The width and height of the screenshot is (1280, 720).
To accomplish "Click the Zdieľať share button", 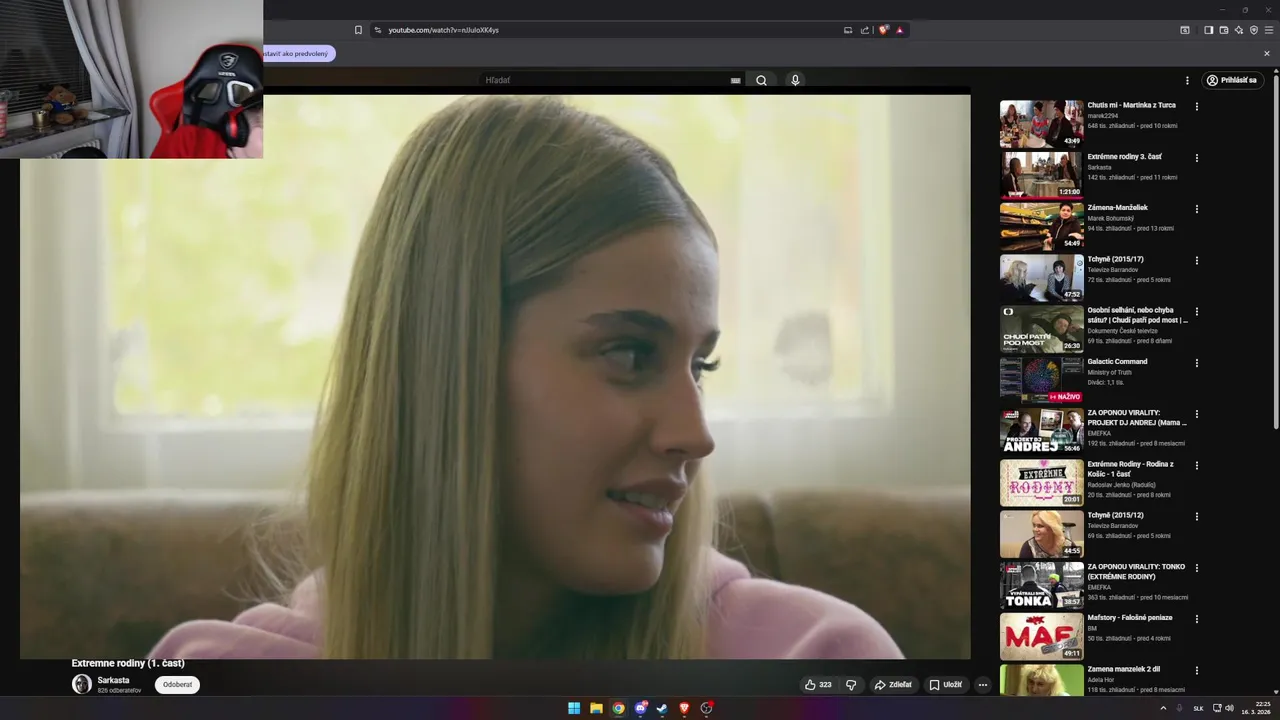I will (x=893, y=685).
